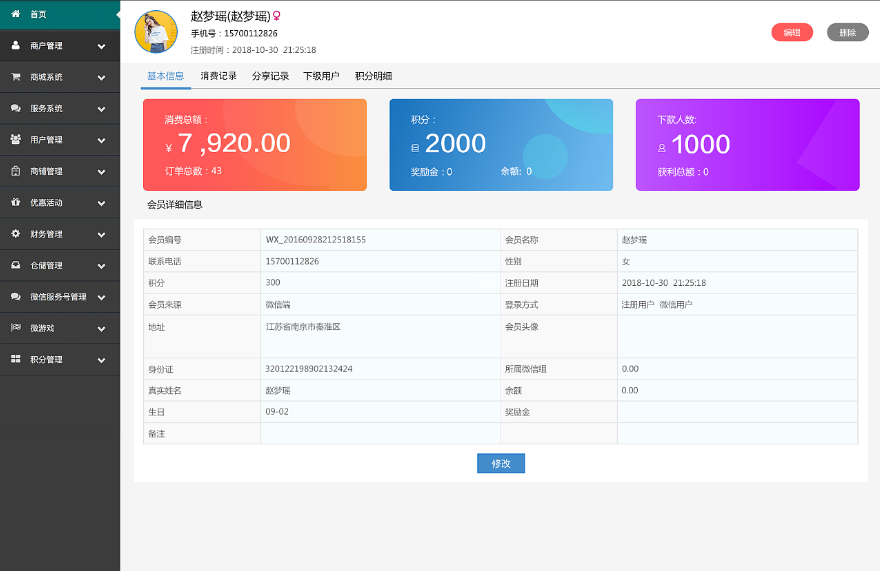The width and height of the screenshot is (880, 571).
Task: Open the 用户管理 sidebar label
Action: pos(46,140)
